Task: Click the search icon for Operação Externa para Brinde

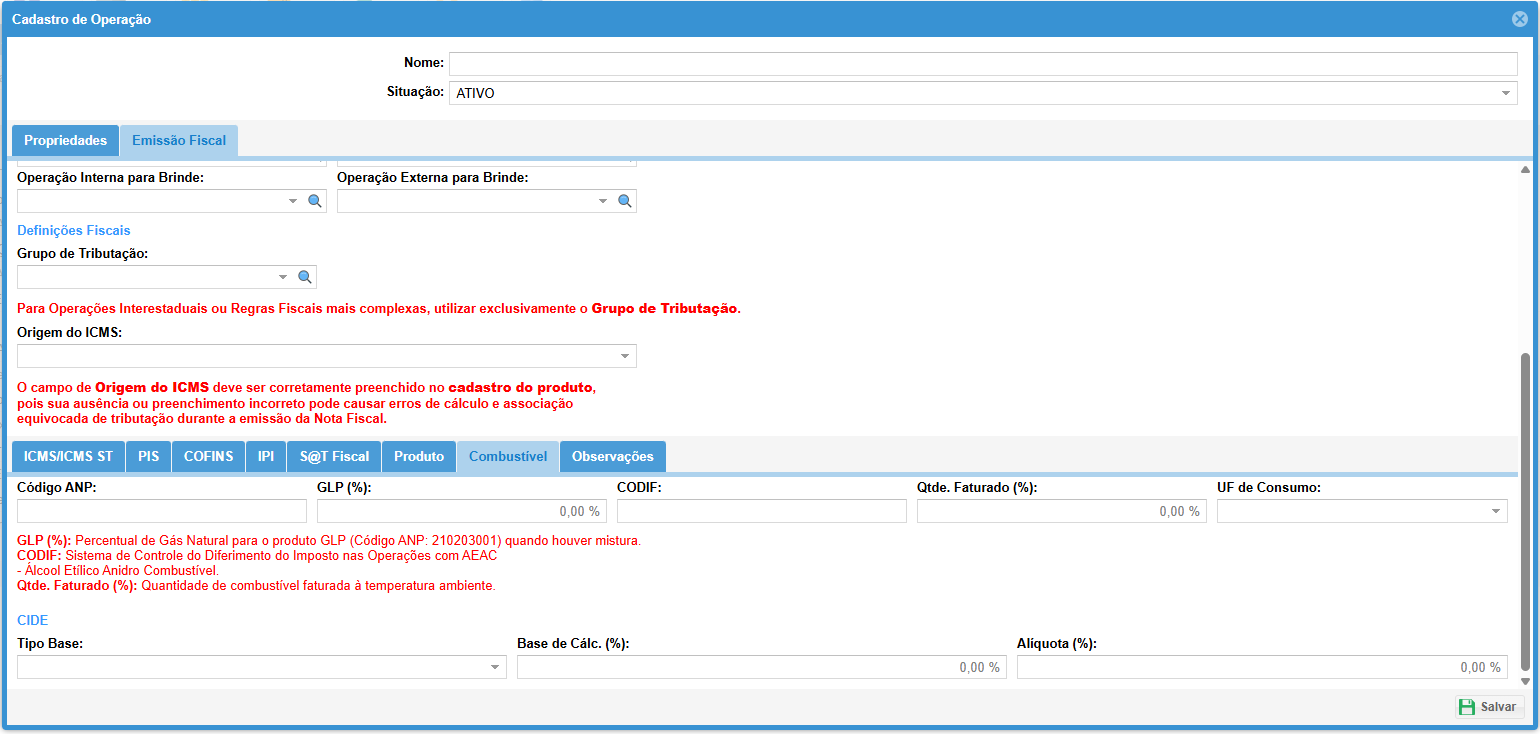Action: pyautogui.click(x=624, y=201)
